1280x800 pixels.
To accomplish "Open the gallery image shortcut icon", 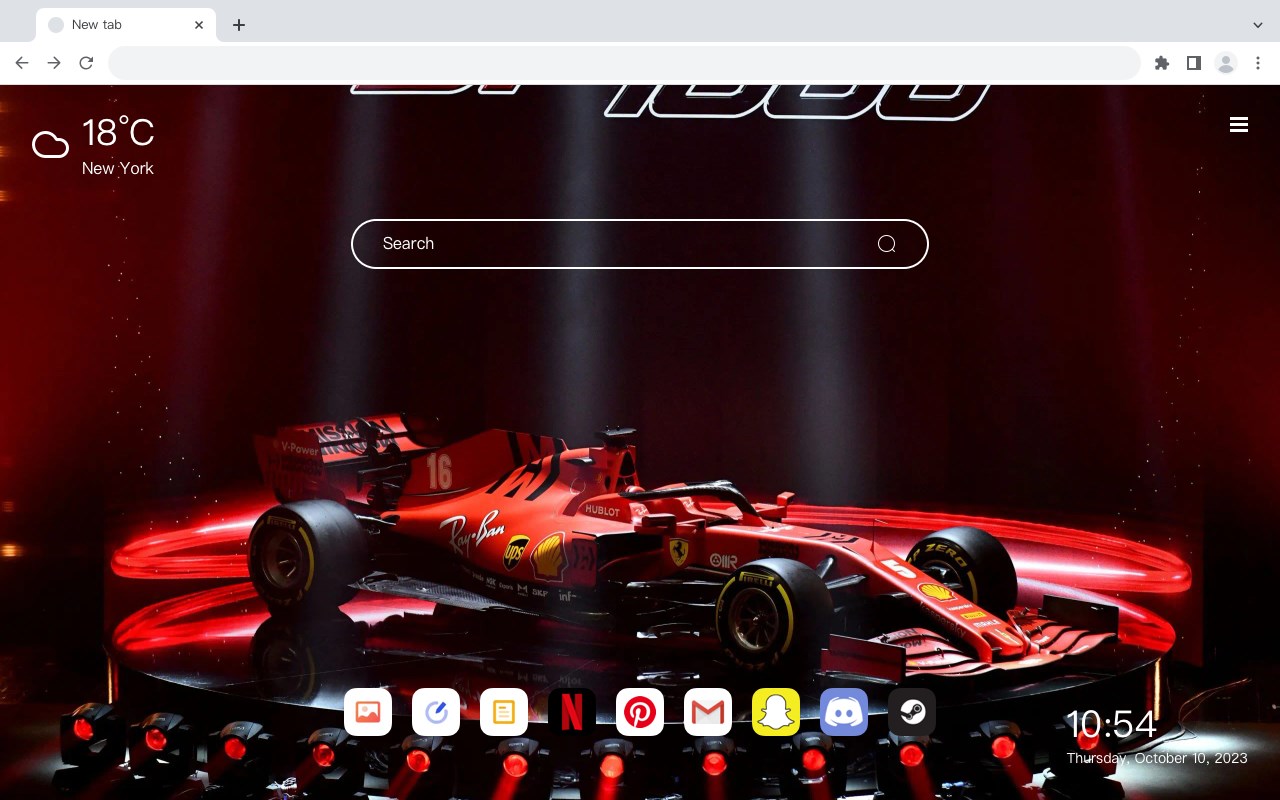I will tap(368, 712).
